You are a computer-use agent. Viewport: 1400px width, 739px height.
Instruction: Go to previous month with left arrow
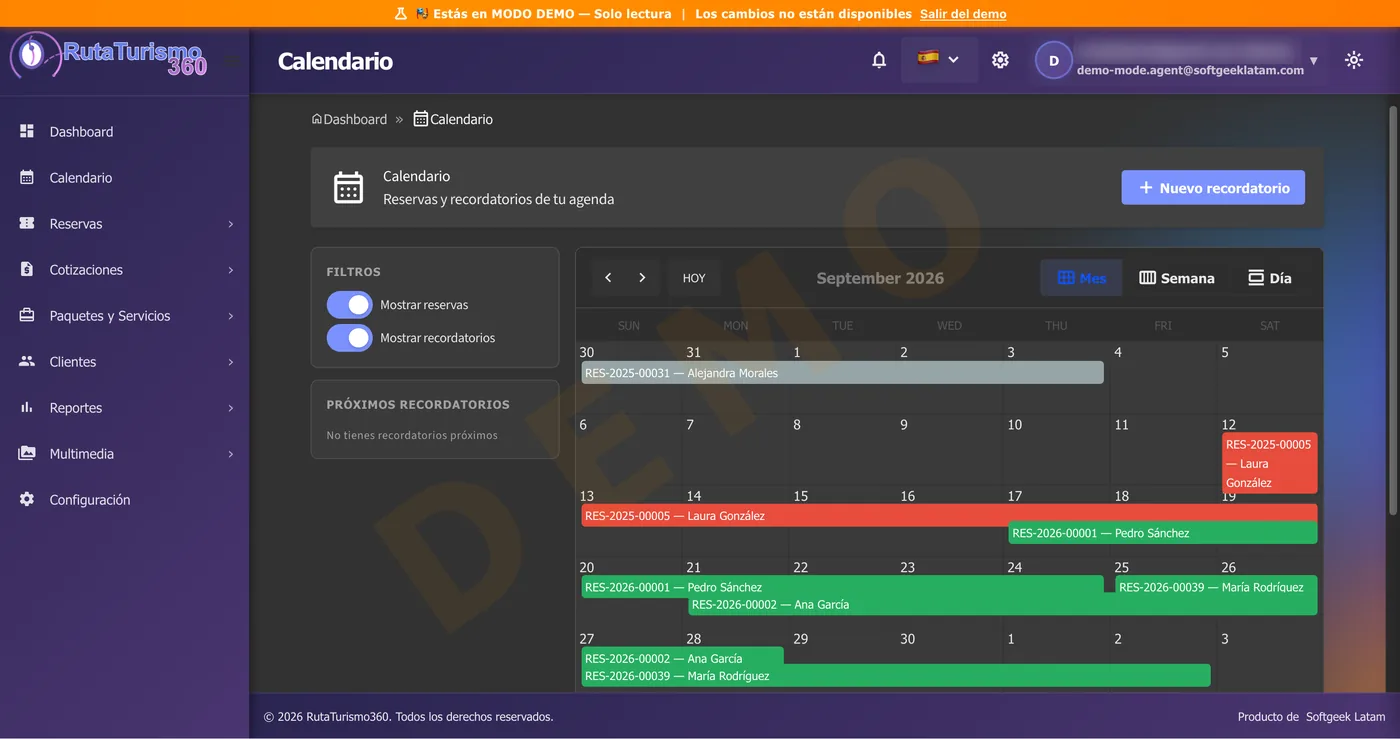click(608, 278)
